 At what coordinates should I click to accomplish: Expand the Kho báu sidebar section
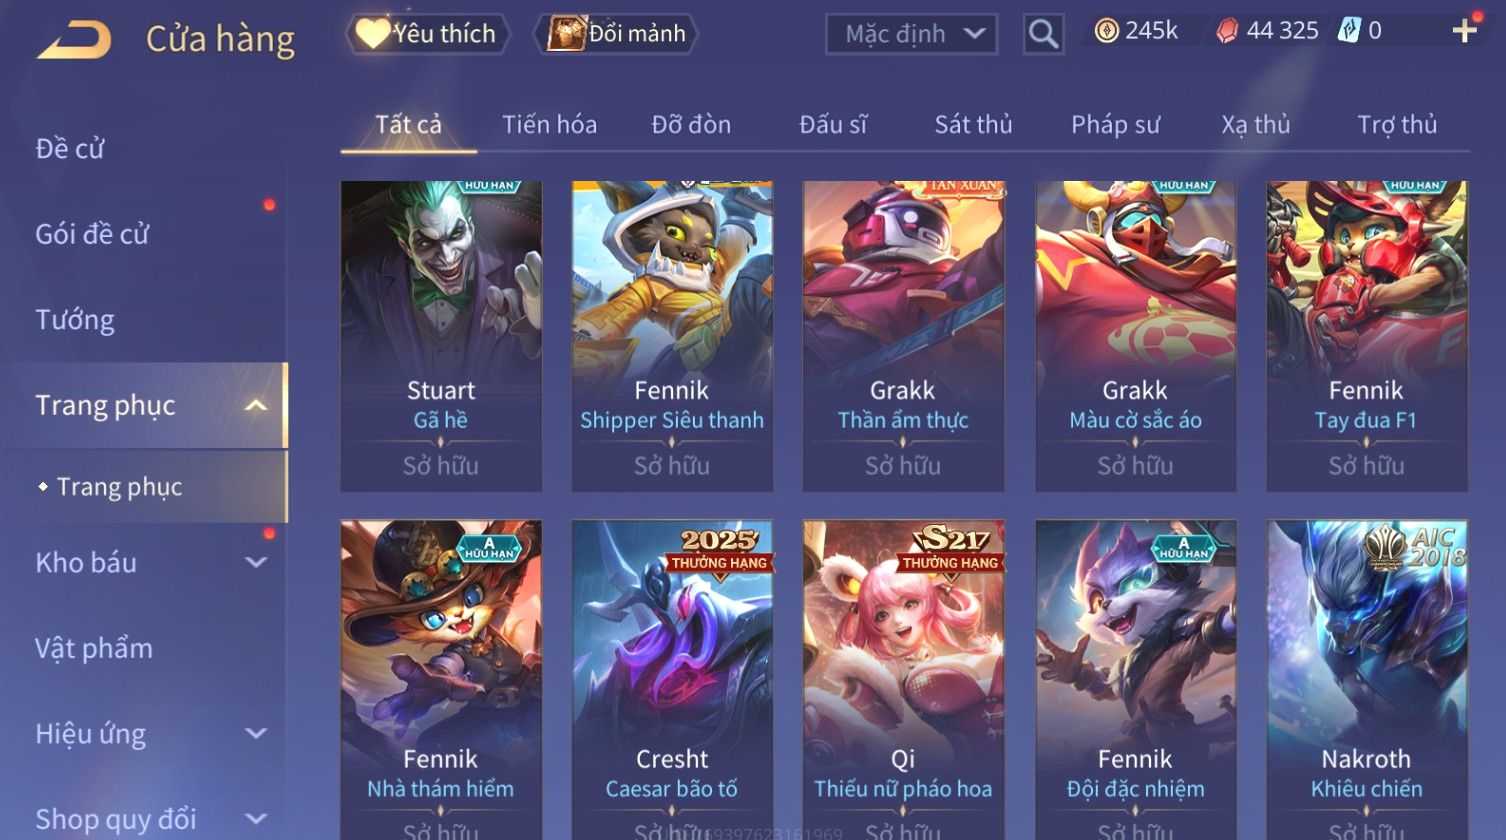256,563
